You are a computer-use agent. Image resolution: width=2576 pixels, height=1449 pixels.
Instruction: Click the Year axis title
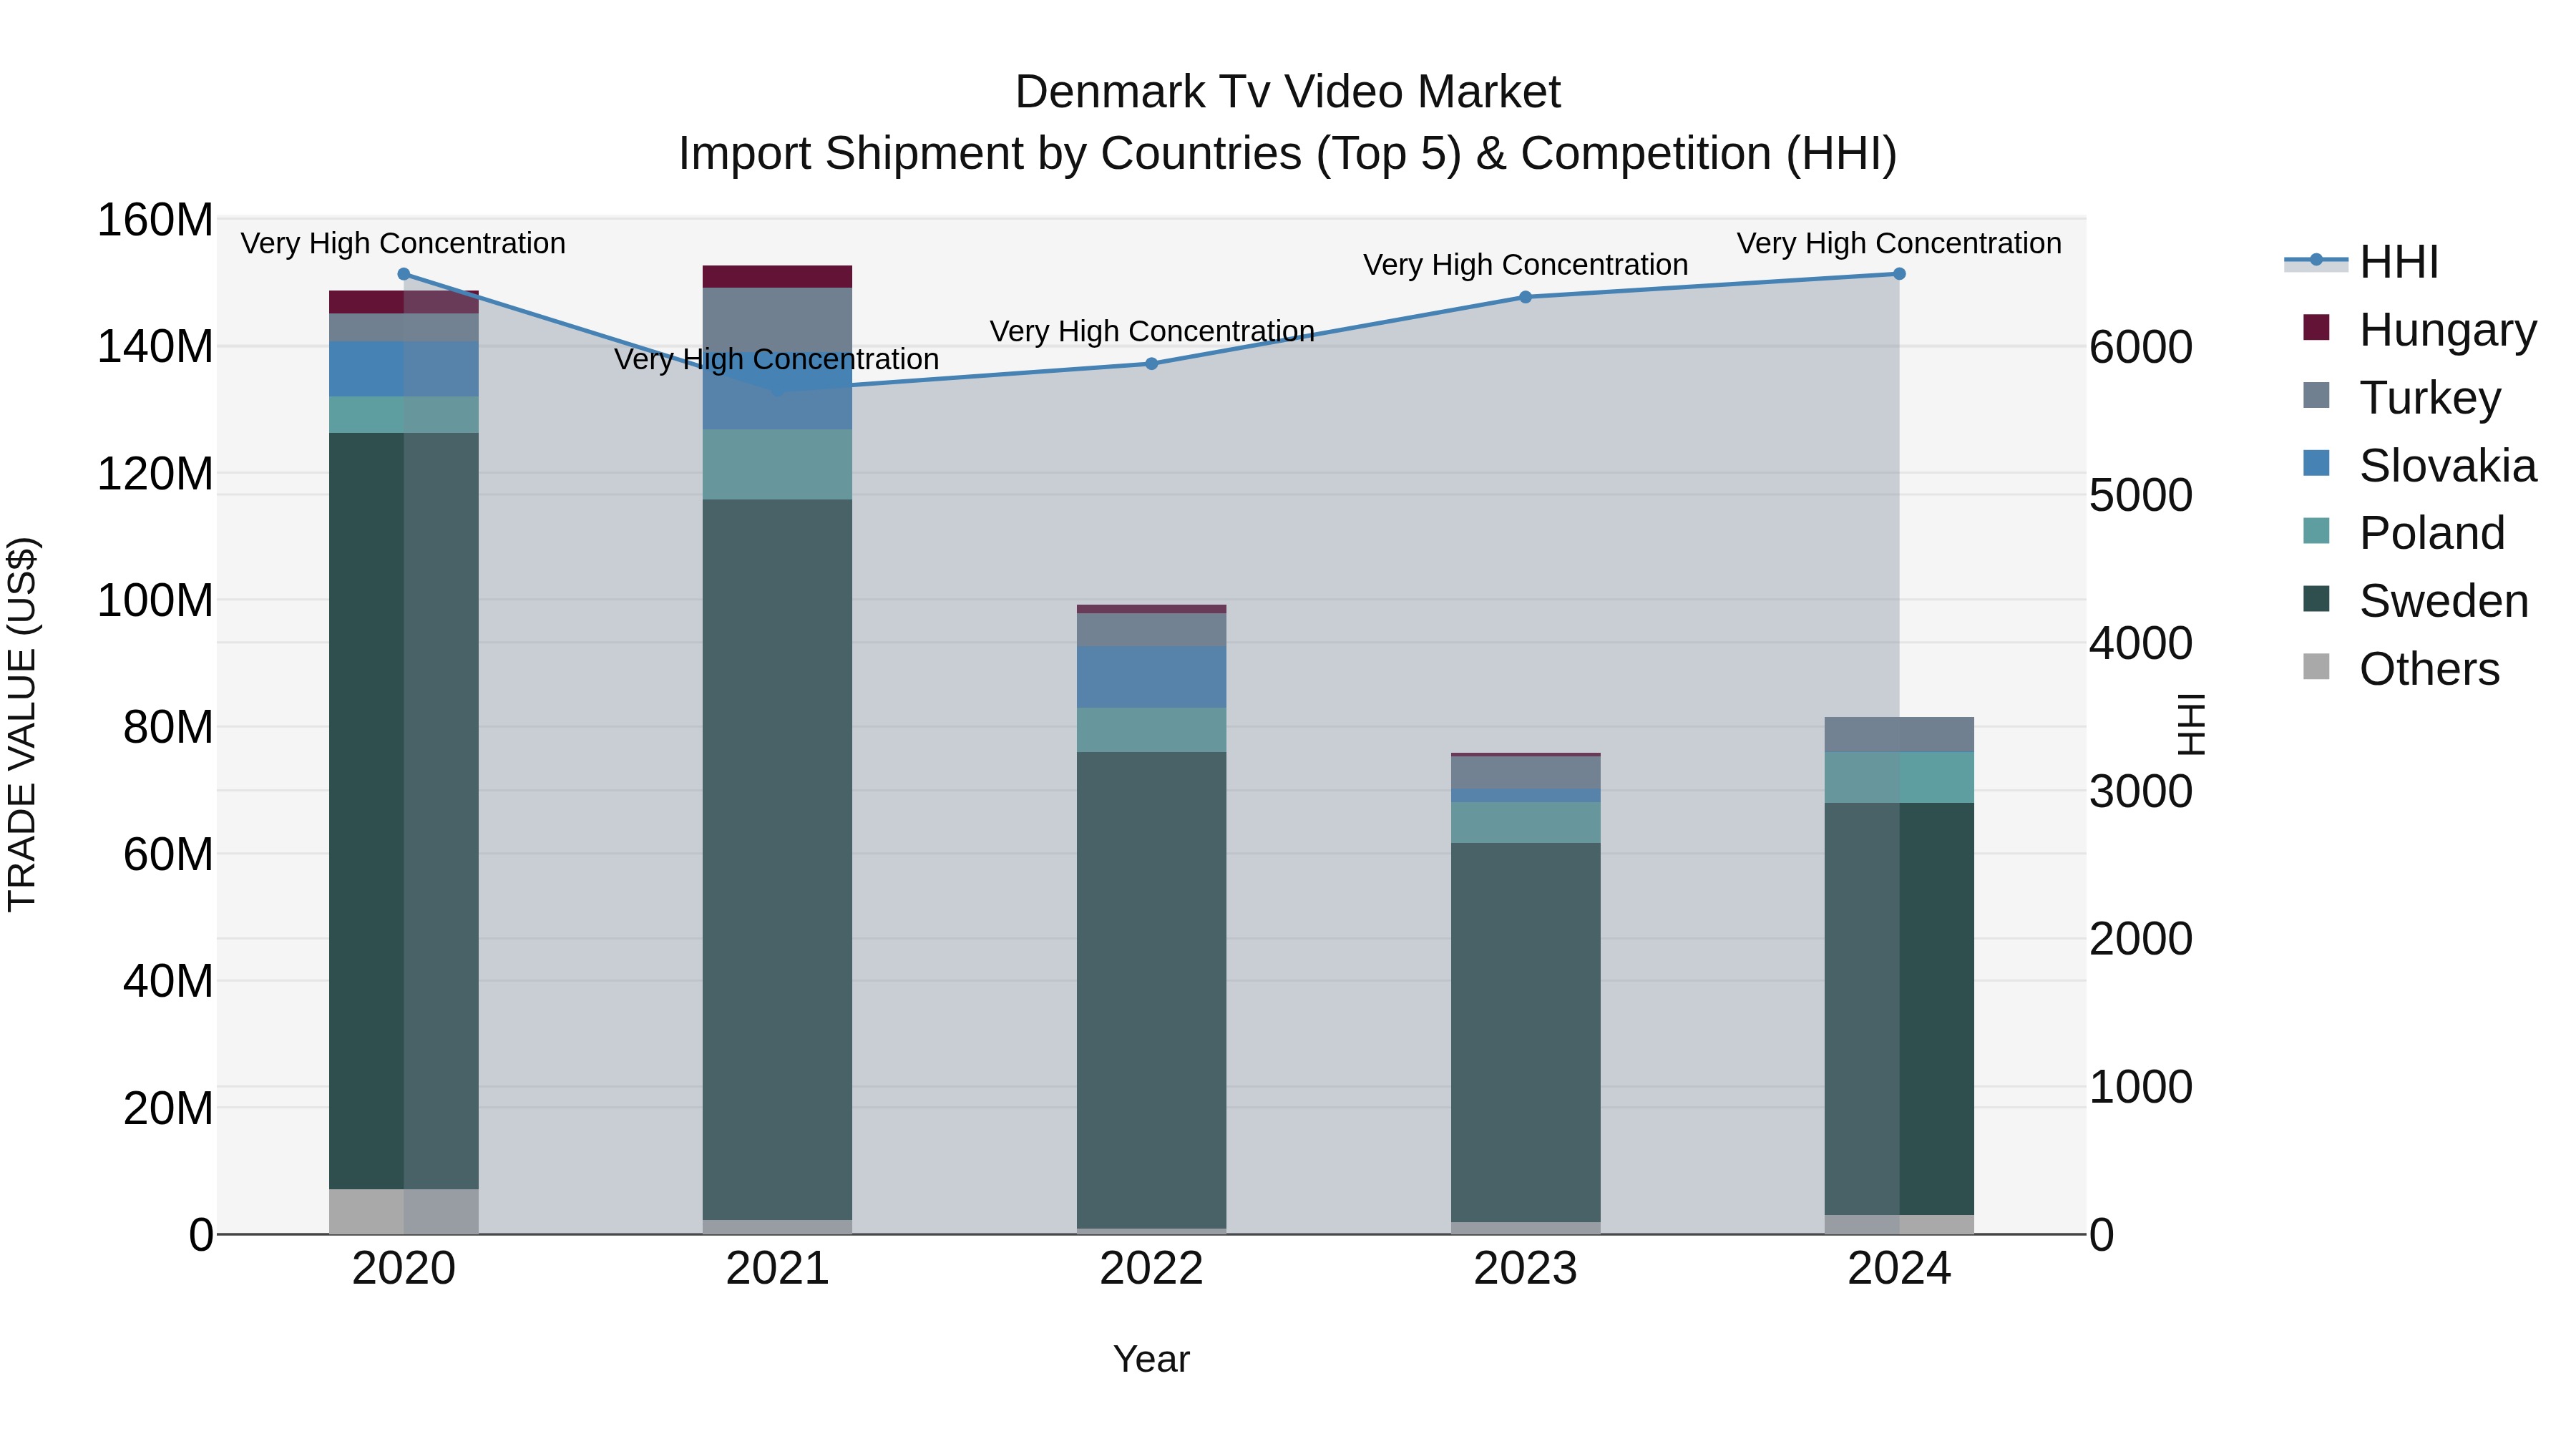pyautogui.click(x=1151, y=1359)
